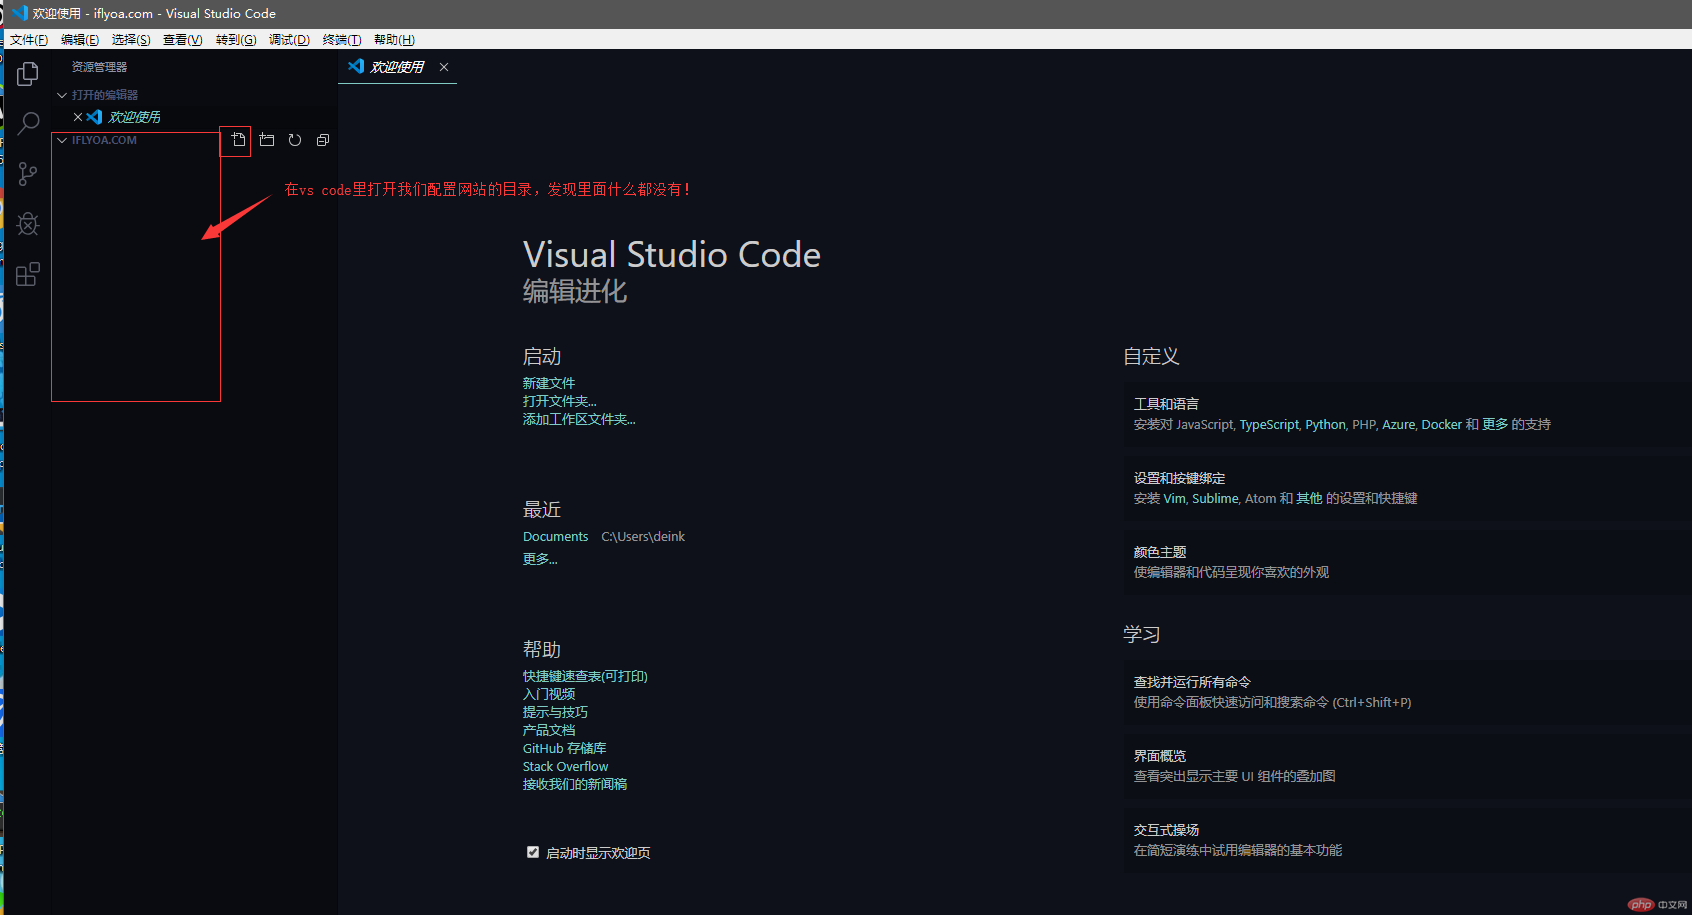The image size is (1692, 915).
Task: Open the 查看(V) menu
Action: coord(183,40)
